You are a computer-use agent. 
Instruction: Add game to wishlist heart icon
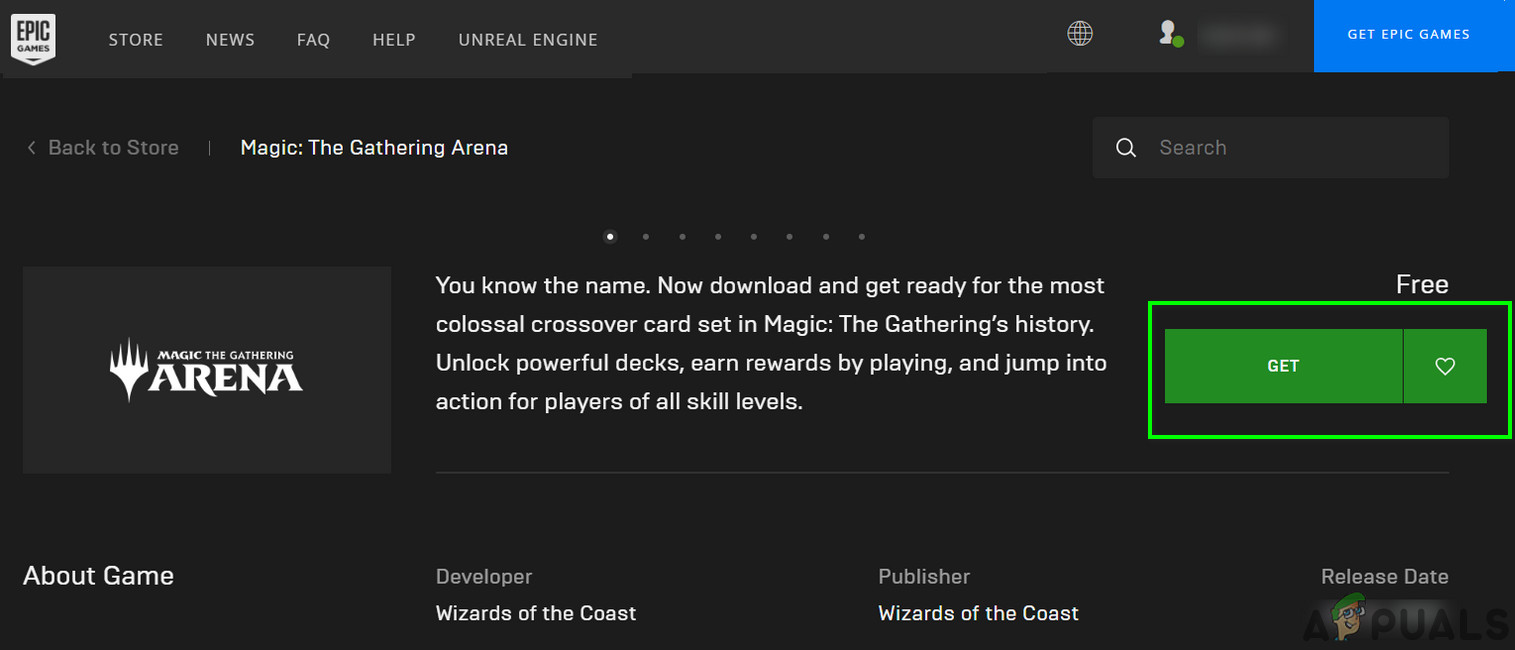click(x=1444, y=367)
